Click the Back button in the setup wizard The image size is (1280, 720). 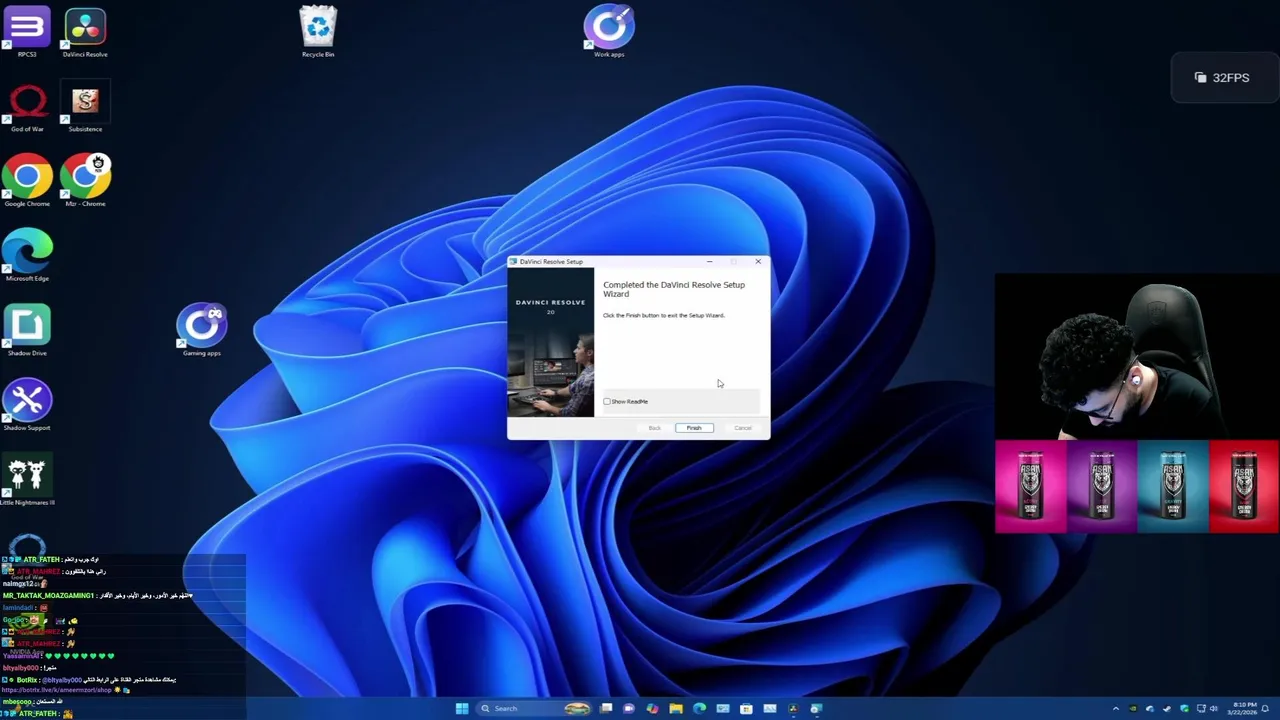(x=654, y=428)
